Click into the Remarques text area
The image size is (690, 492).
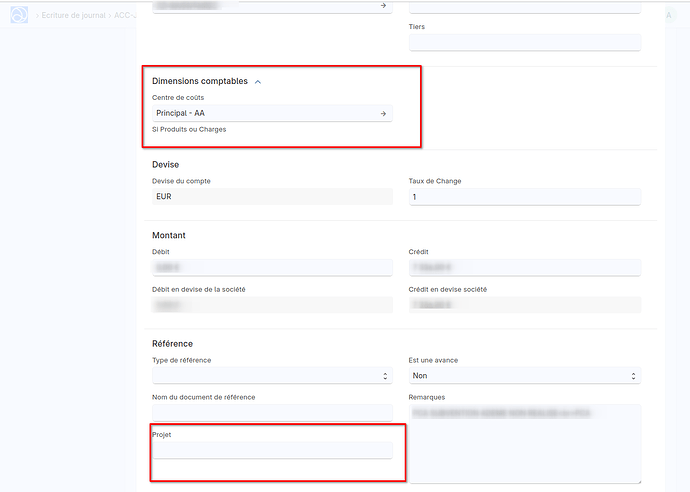point(524,442)
